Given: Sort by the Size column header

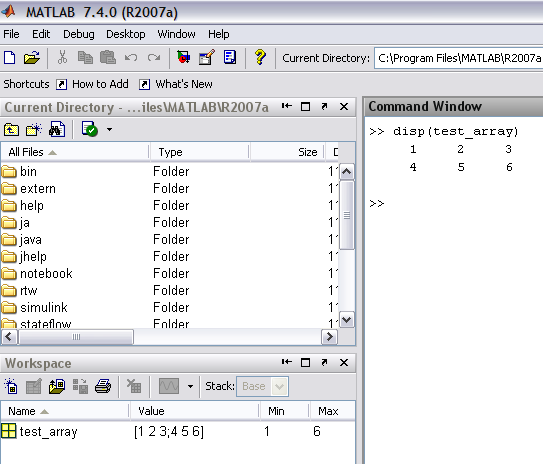Looking at the screenshot, I should (x=287, y=152).
